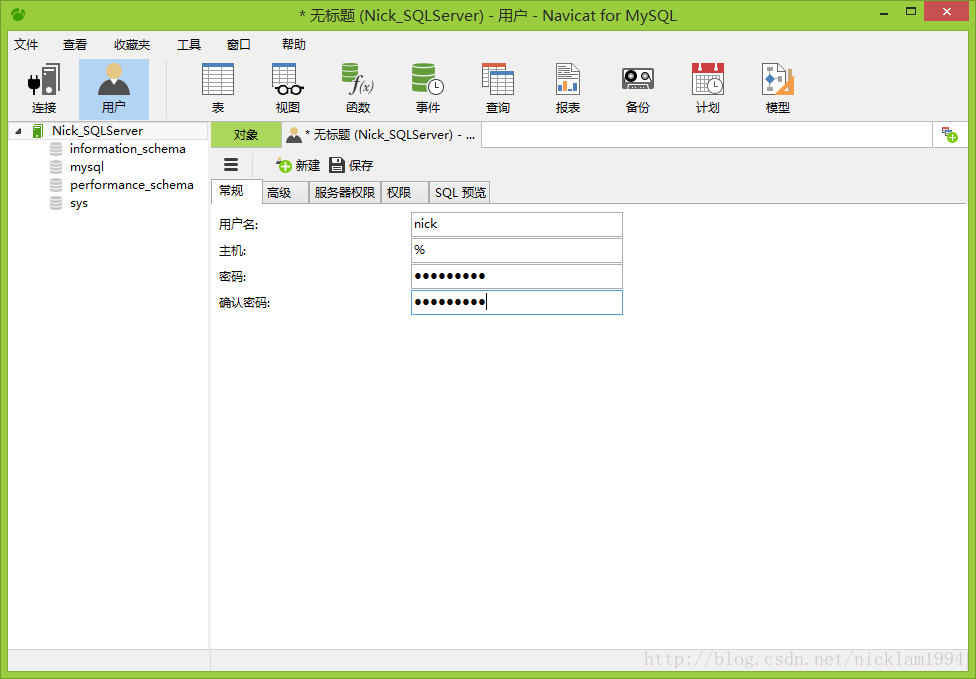Collapse the Nick_SQLServer connection tree
Screen dimensions: 976x679
[x=19, y=131]
